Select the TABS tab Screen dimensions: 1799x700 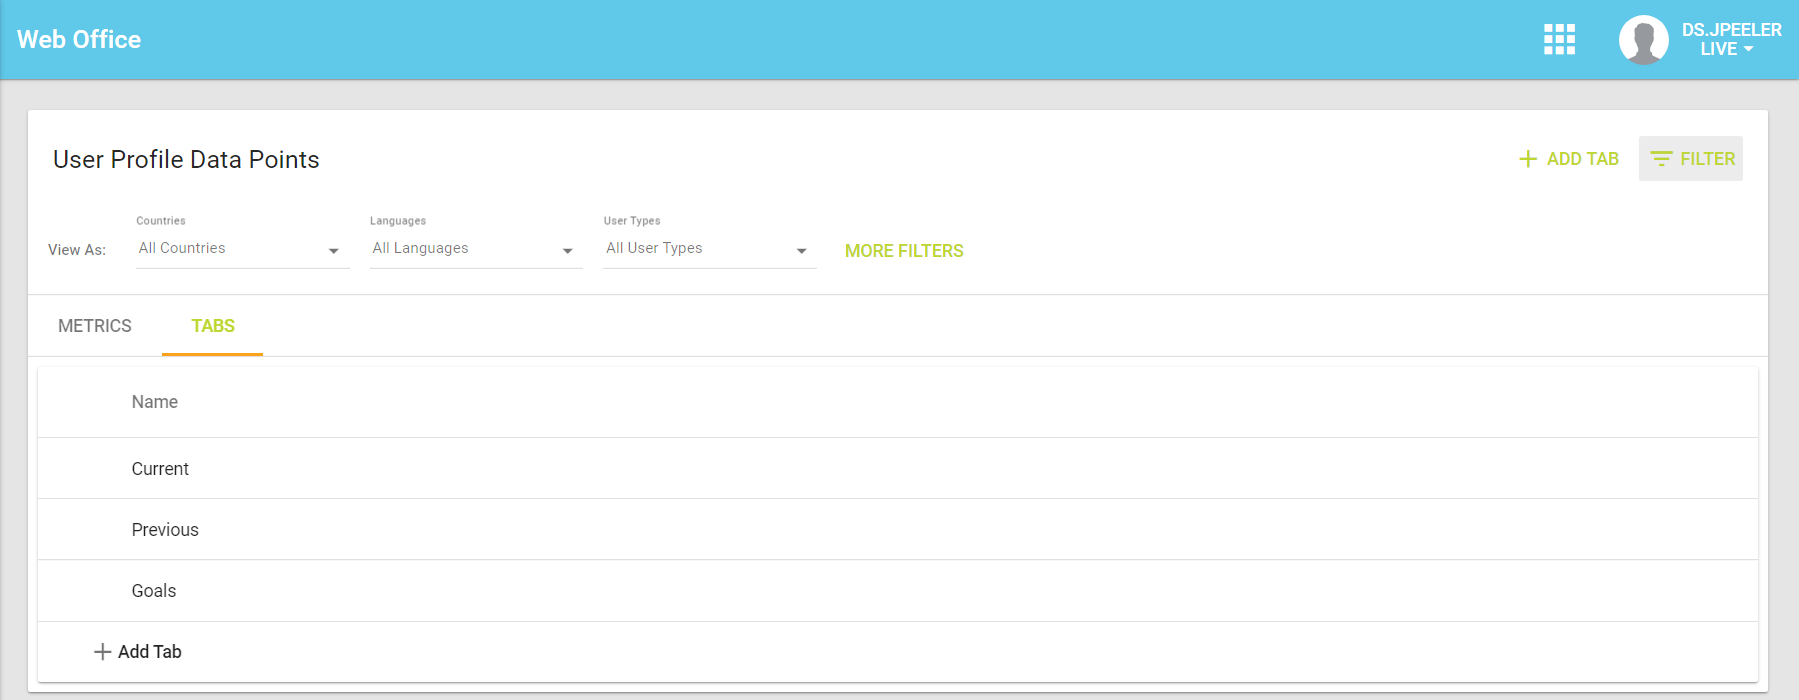pos(213,326)
